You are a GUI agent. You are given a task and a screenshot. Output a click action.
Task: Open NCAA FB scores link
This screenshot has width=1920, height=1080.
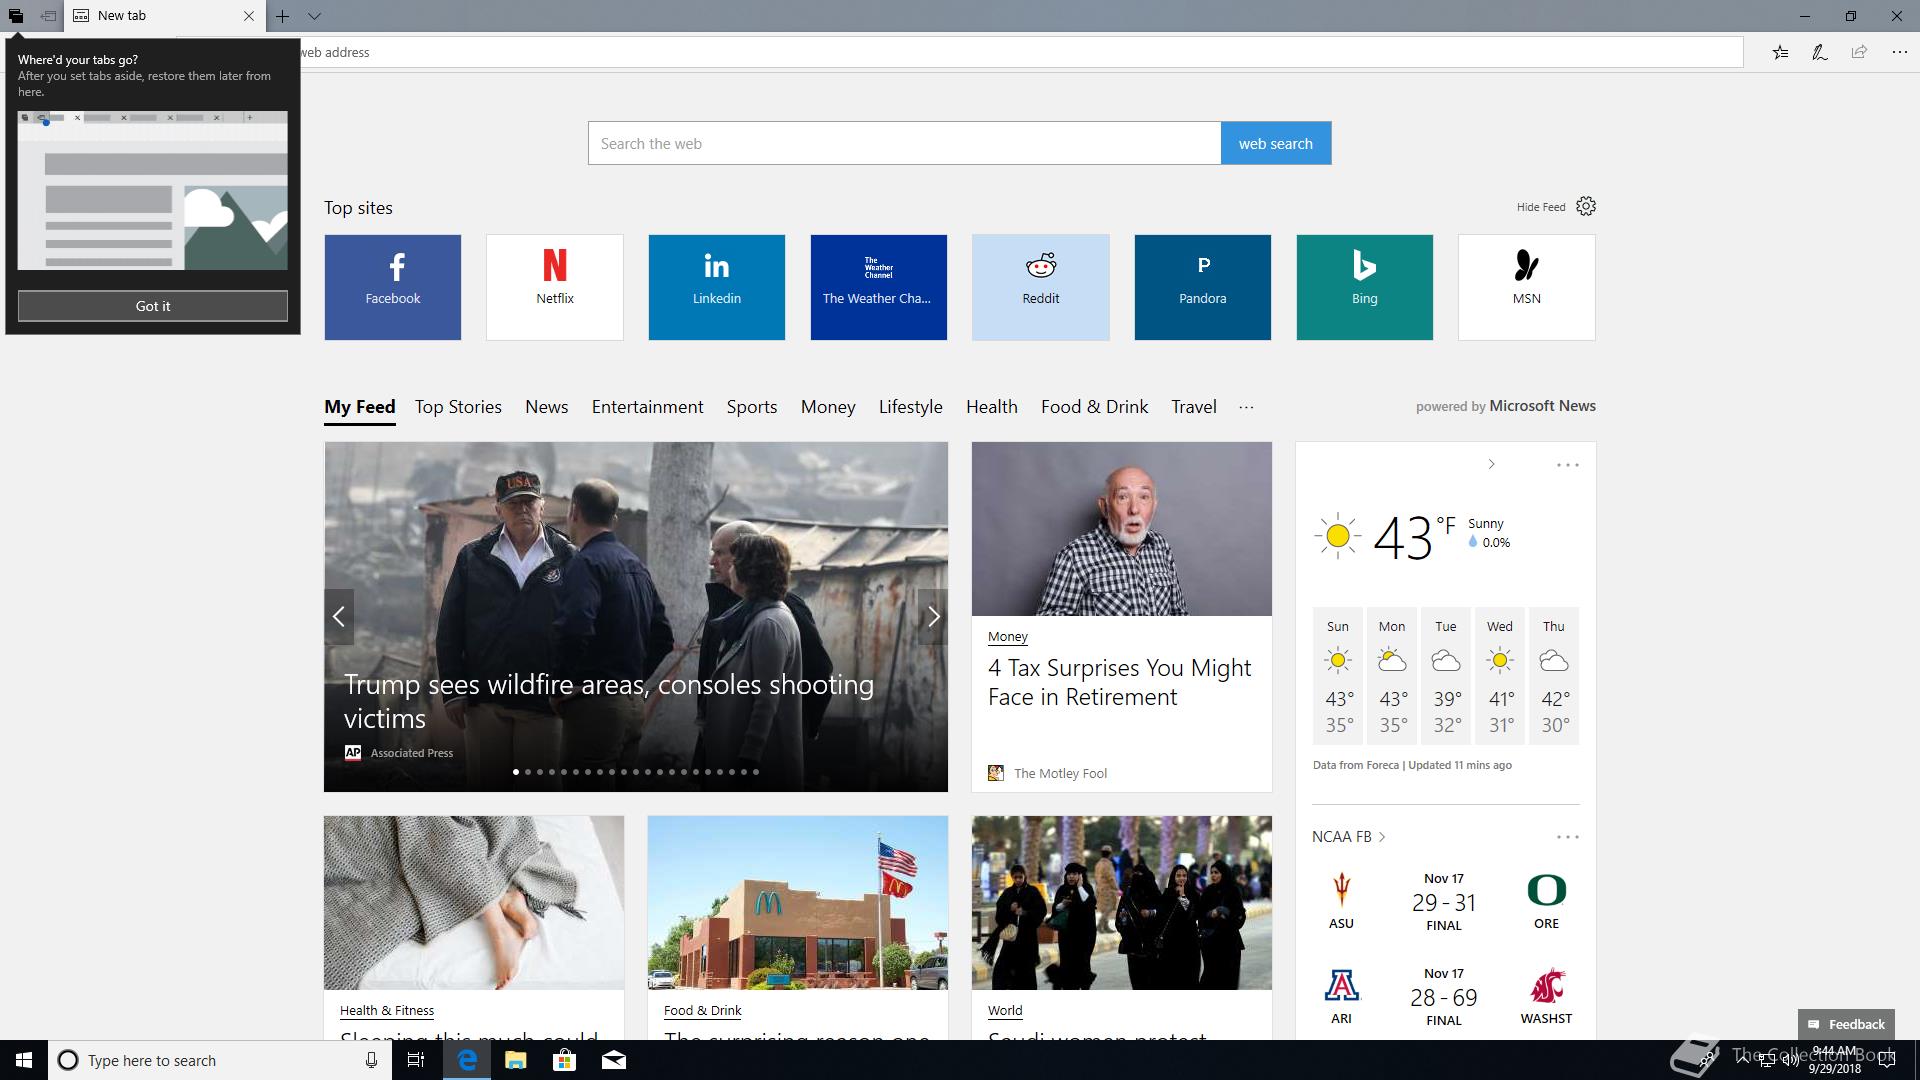(1349, 837)
